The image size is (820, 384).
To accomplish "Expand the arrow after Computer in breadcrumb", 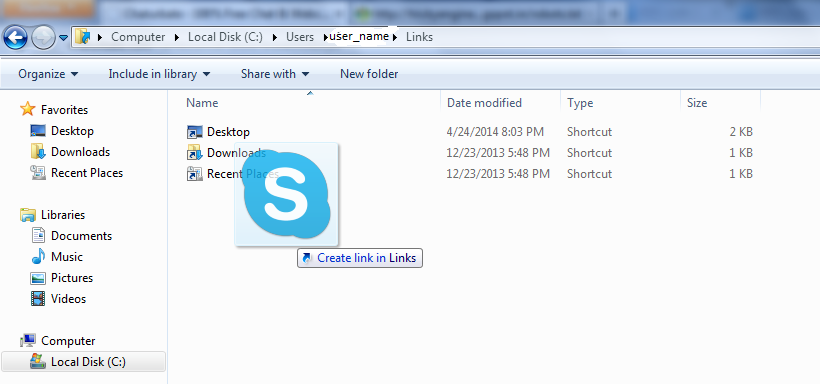I will click(177, 37).
